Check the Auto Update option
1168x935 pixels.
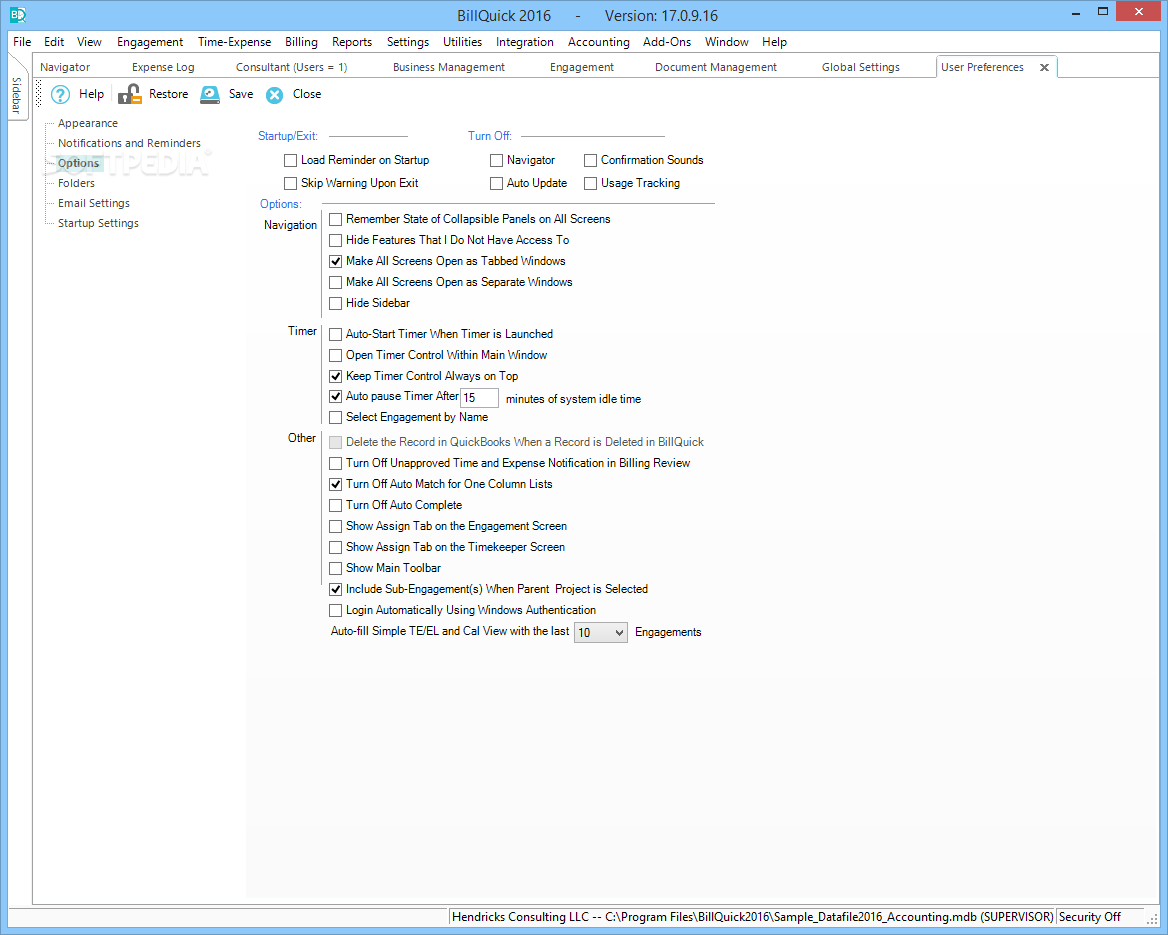(496, 183)
